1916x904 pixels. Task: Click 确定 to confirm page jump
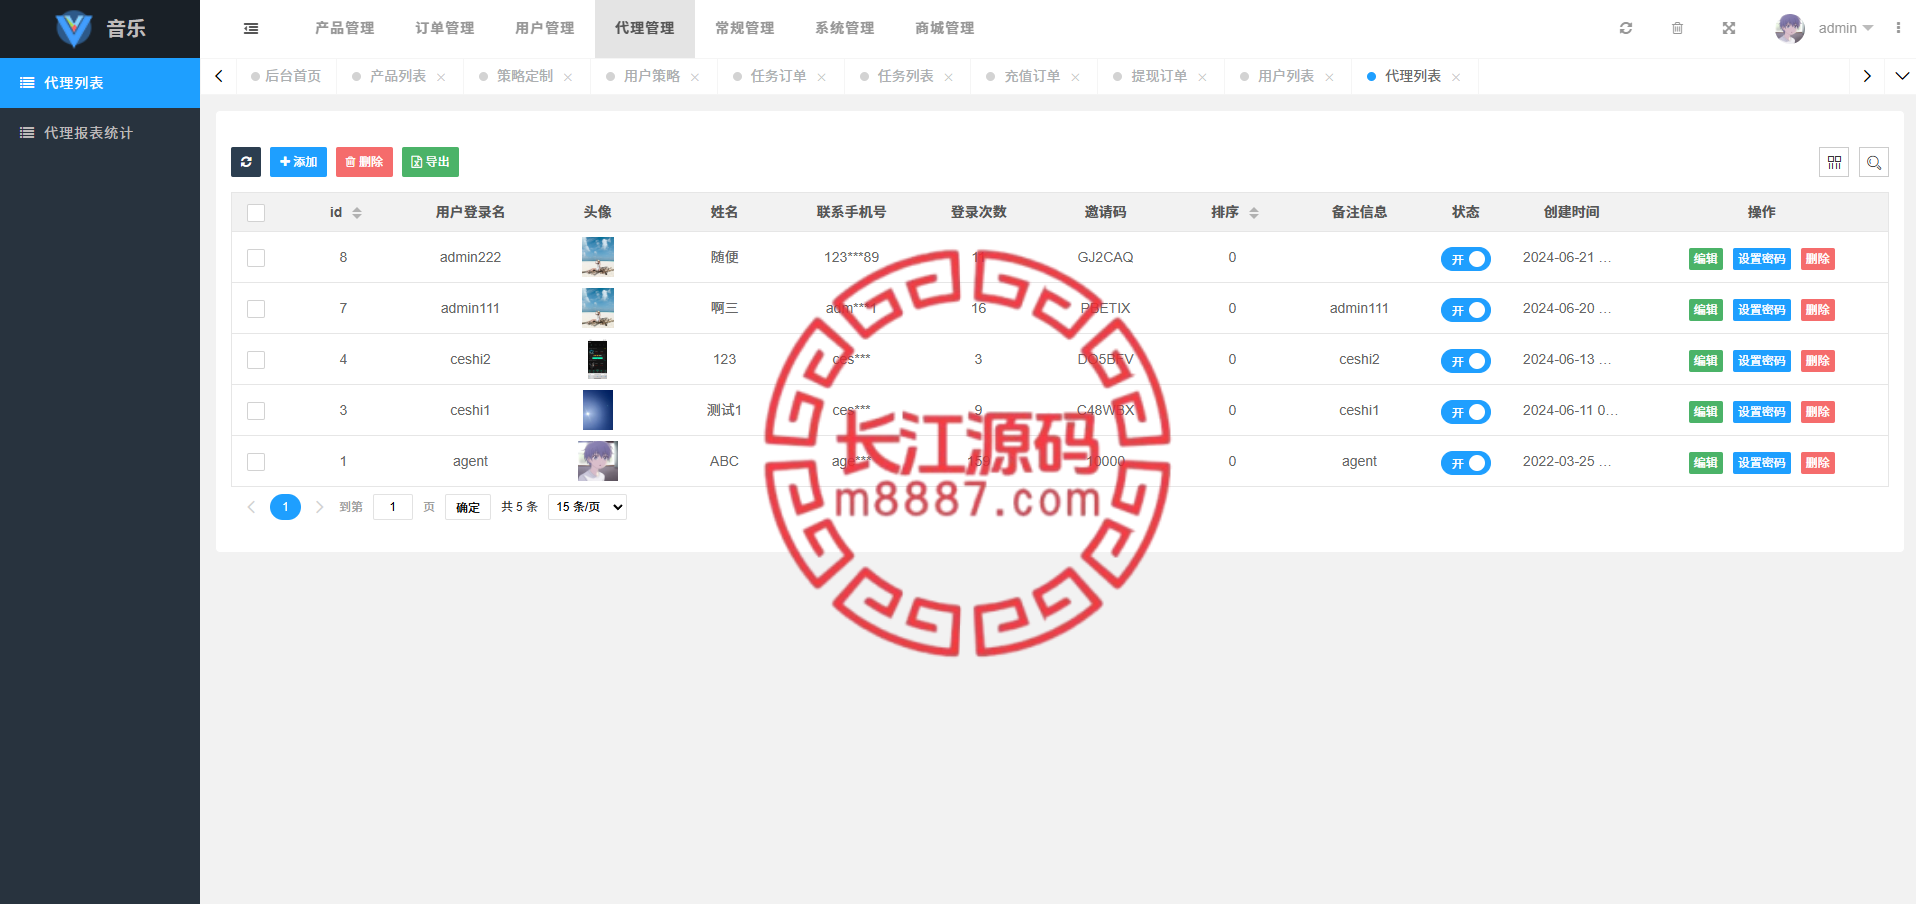pos(468,507)
